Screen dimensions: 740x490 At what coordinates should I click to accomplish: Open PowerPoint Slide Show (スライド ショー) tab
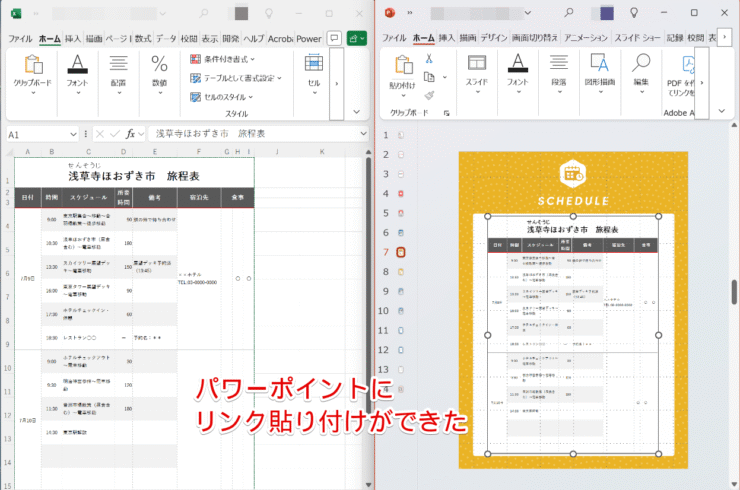tap(637, 38)
